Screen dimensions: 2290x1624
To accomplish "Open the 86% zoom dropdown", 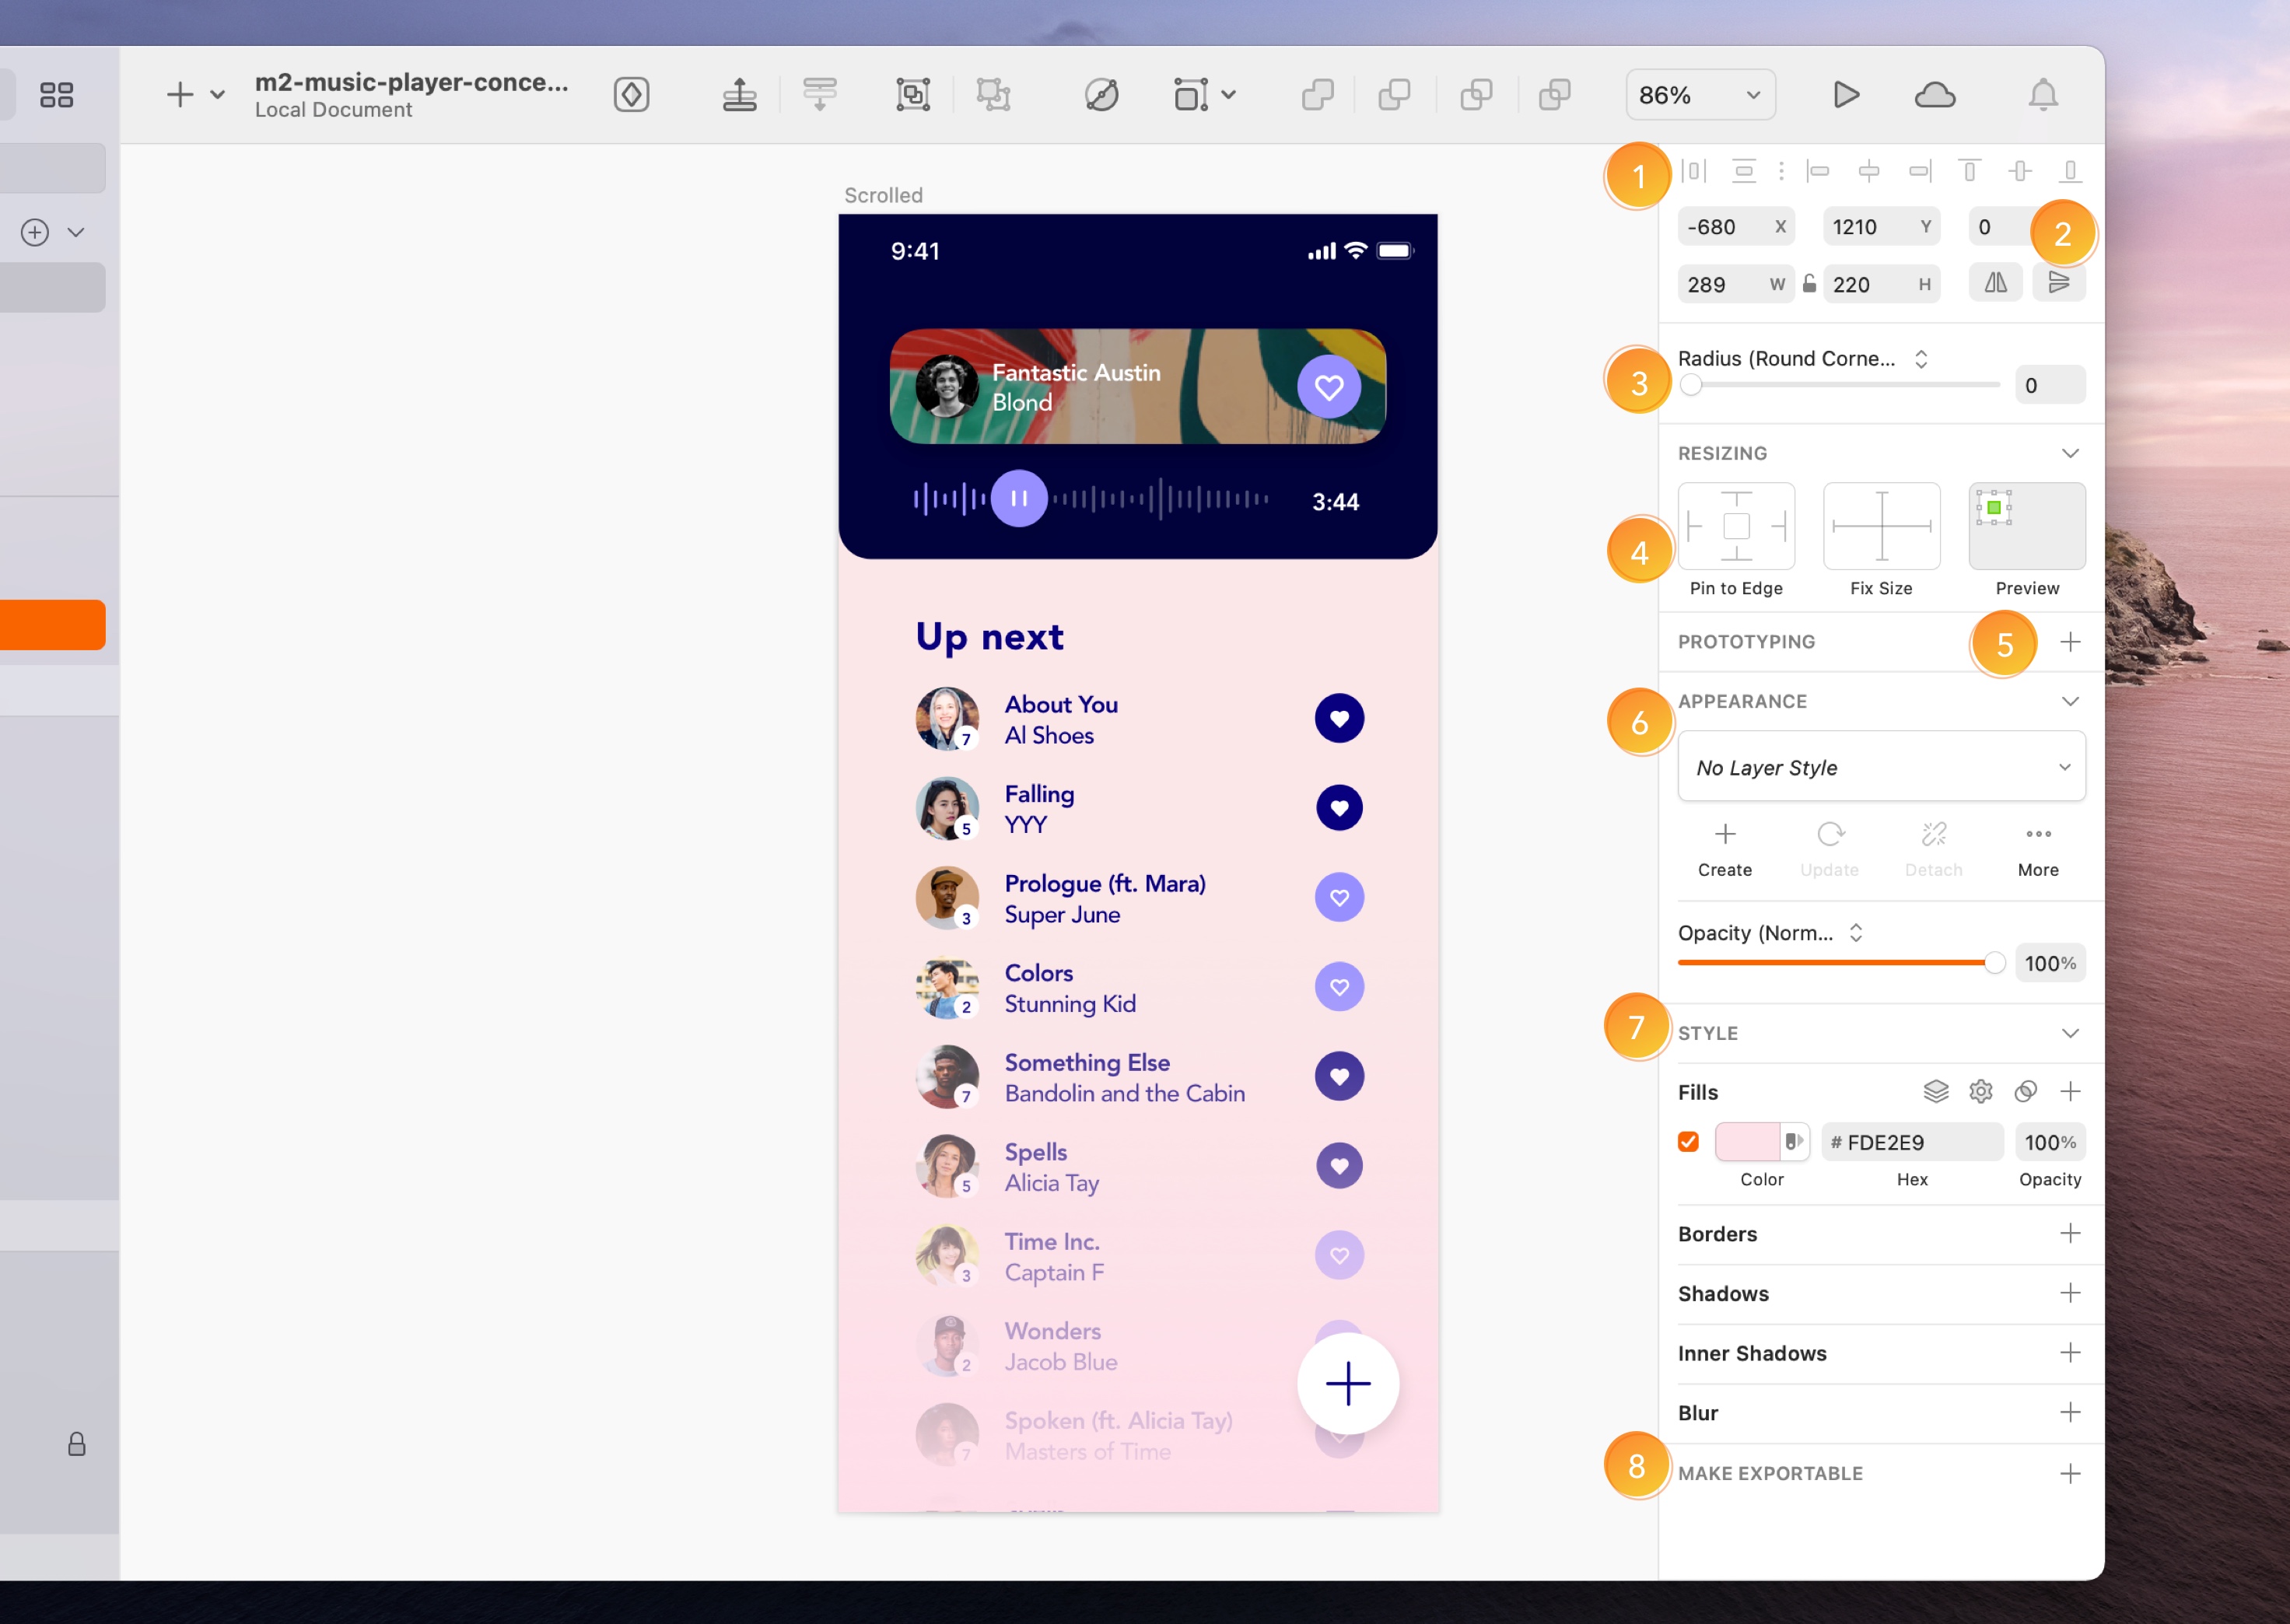I will coord(1700,95).
